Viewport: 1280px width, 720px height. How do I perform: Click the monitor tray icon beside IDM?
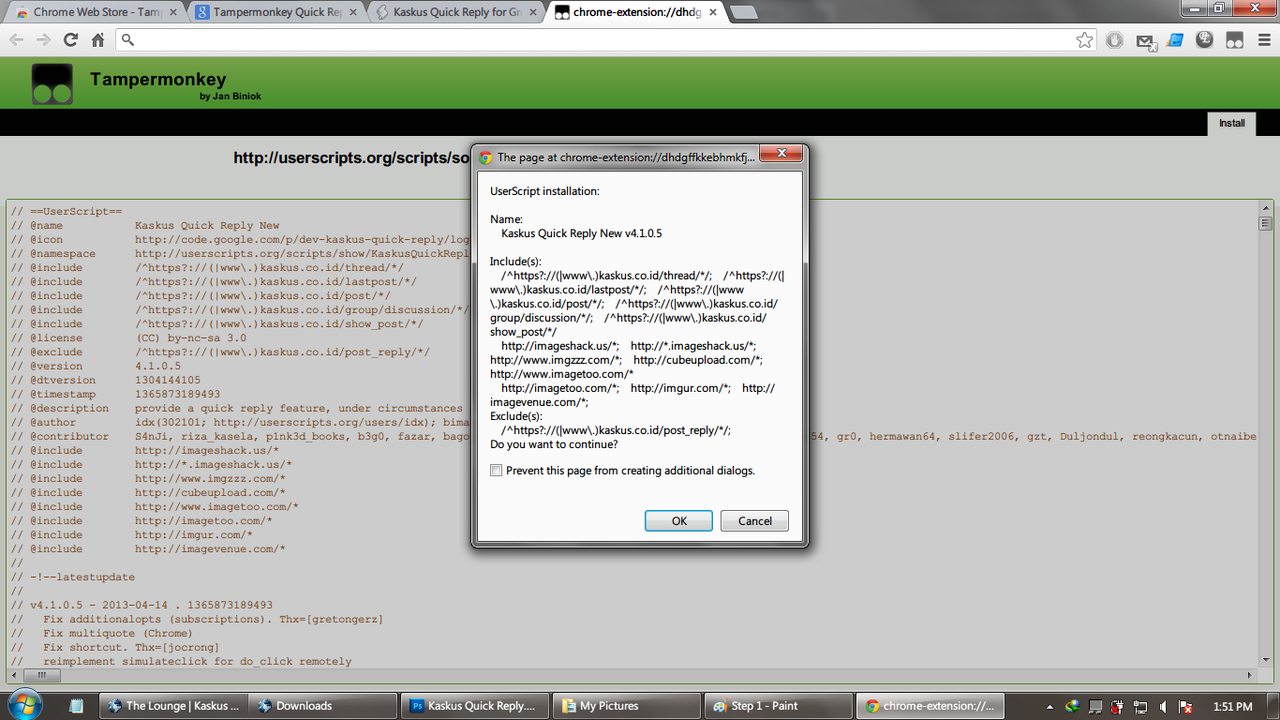tap(1096, 706)
